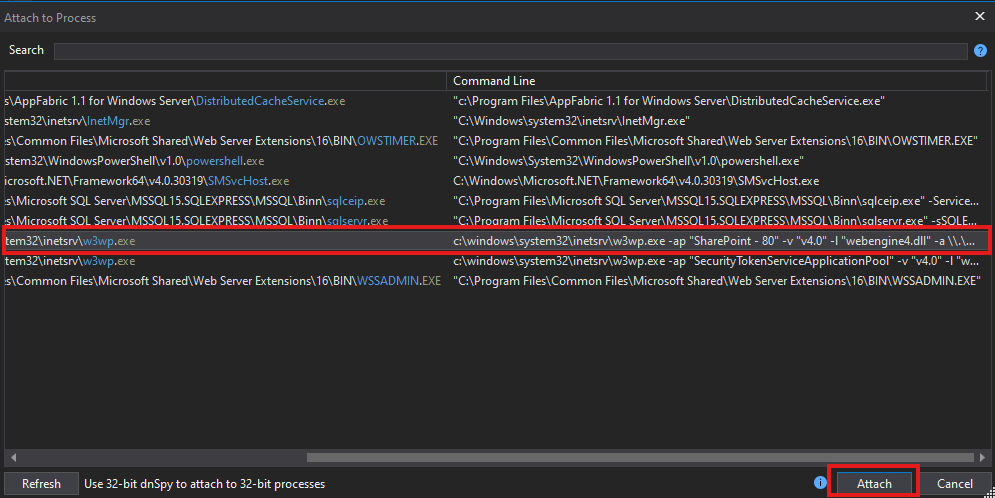995x498 pixels.
Task: Click the 32-bit dnSpy hint text
Action: click(204, 483)
